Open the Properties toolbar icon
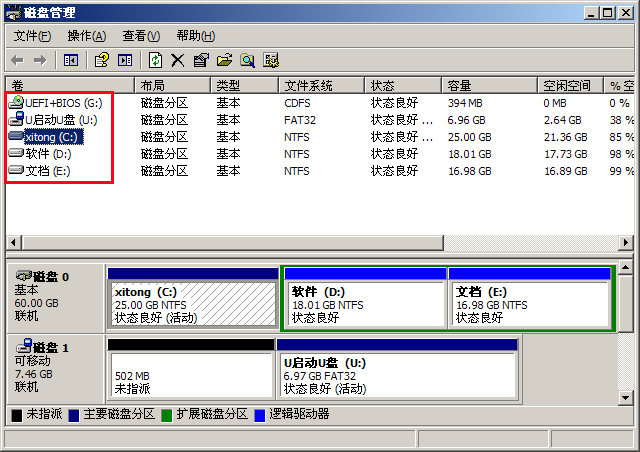The width and height of the screenshot is (640, 452). pos(201,60)
